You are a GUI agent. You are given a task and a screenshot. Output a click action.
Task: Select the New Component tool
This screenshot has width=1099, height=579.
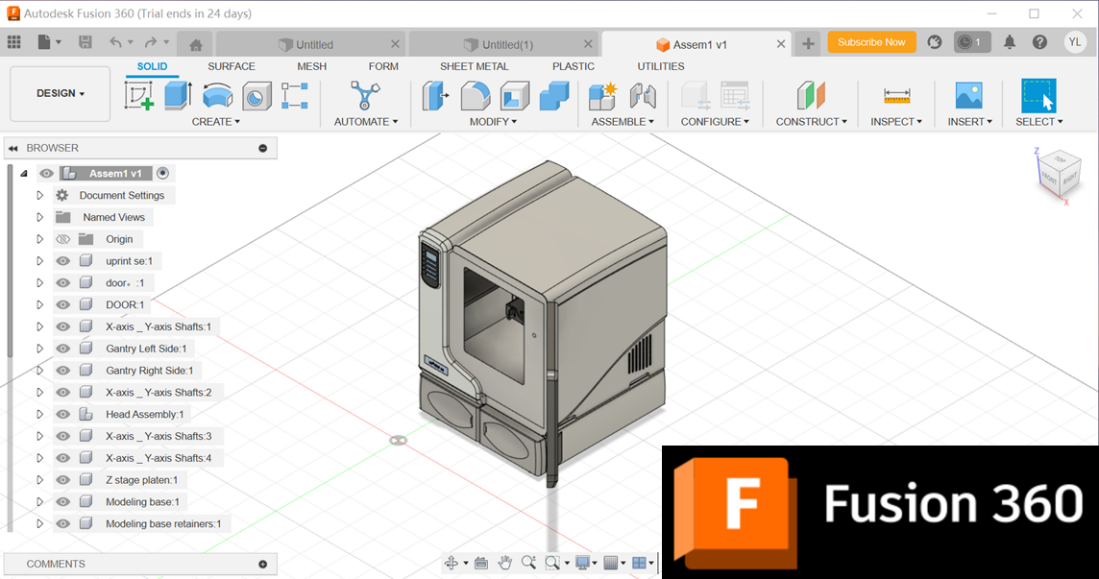pos(603,95)
